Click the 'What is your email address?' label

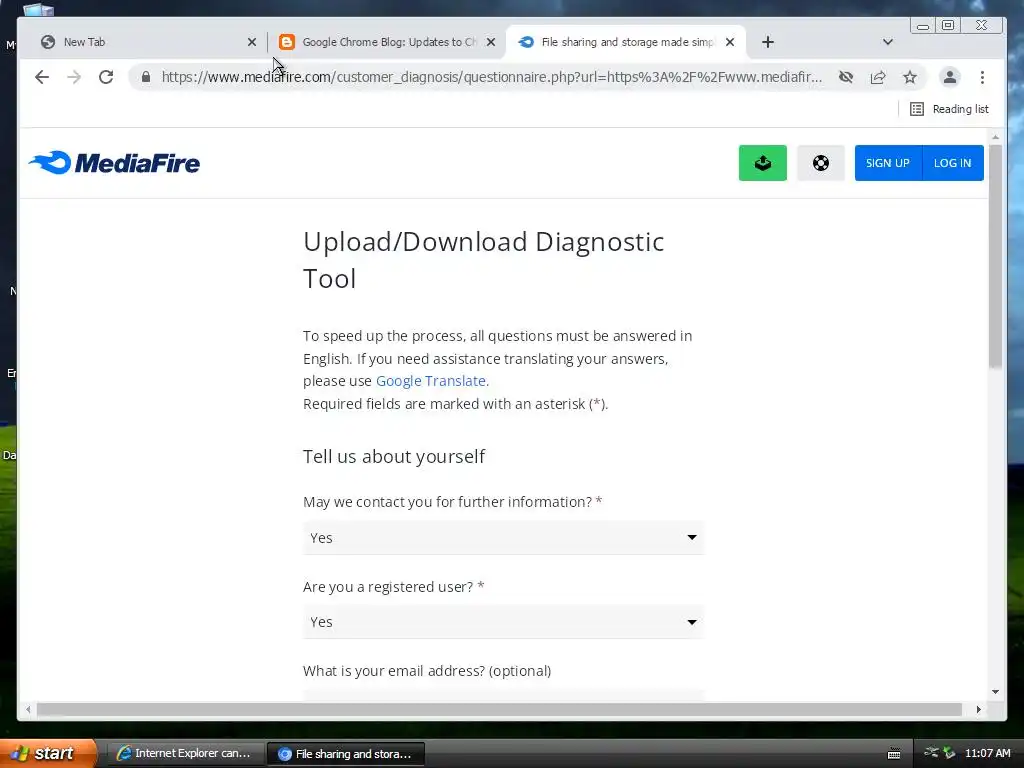coord(427,671)
